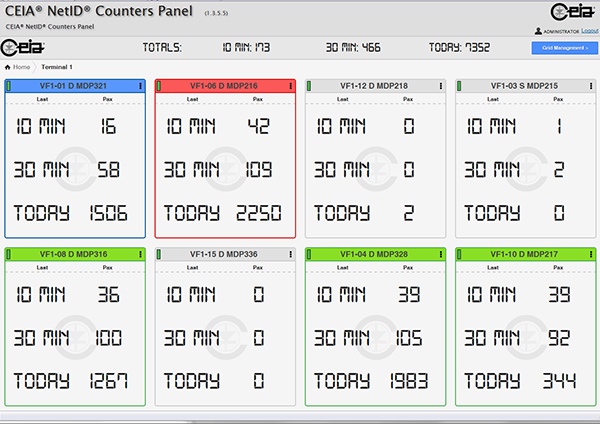600x424 pixels.
Task: Click totals value TODAY: 7352
Action: 459,47
